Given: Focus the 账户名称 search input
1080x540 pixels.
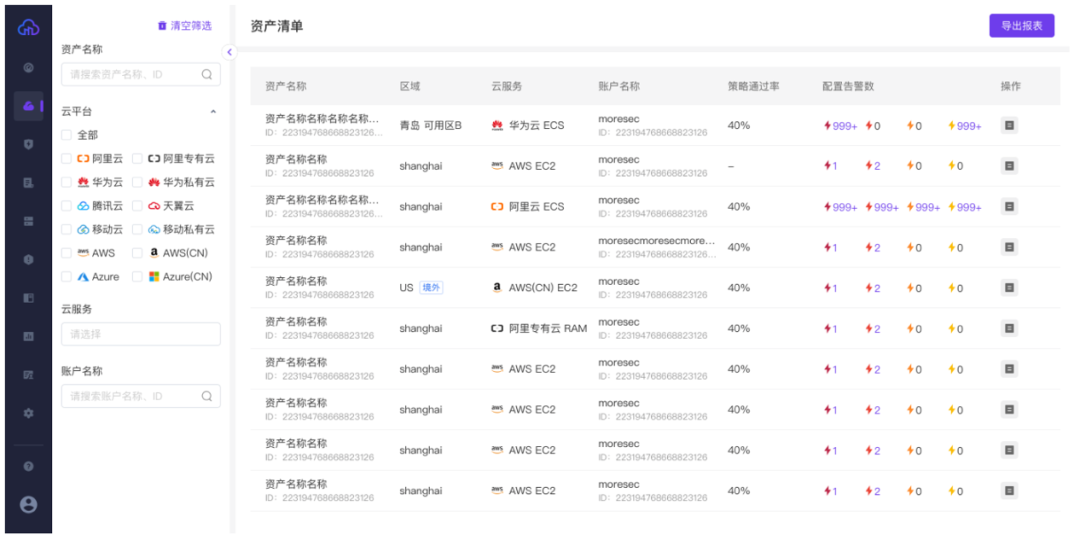Looking at the screenshot, I should (x=141, y=396).
